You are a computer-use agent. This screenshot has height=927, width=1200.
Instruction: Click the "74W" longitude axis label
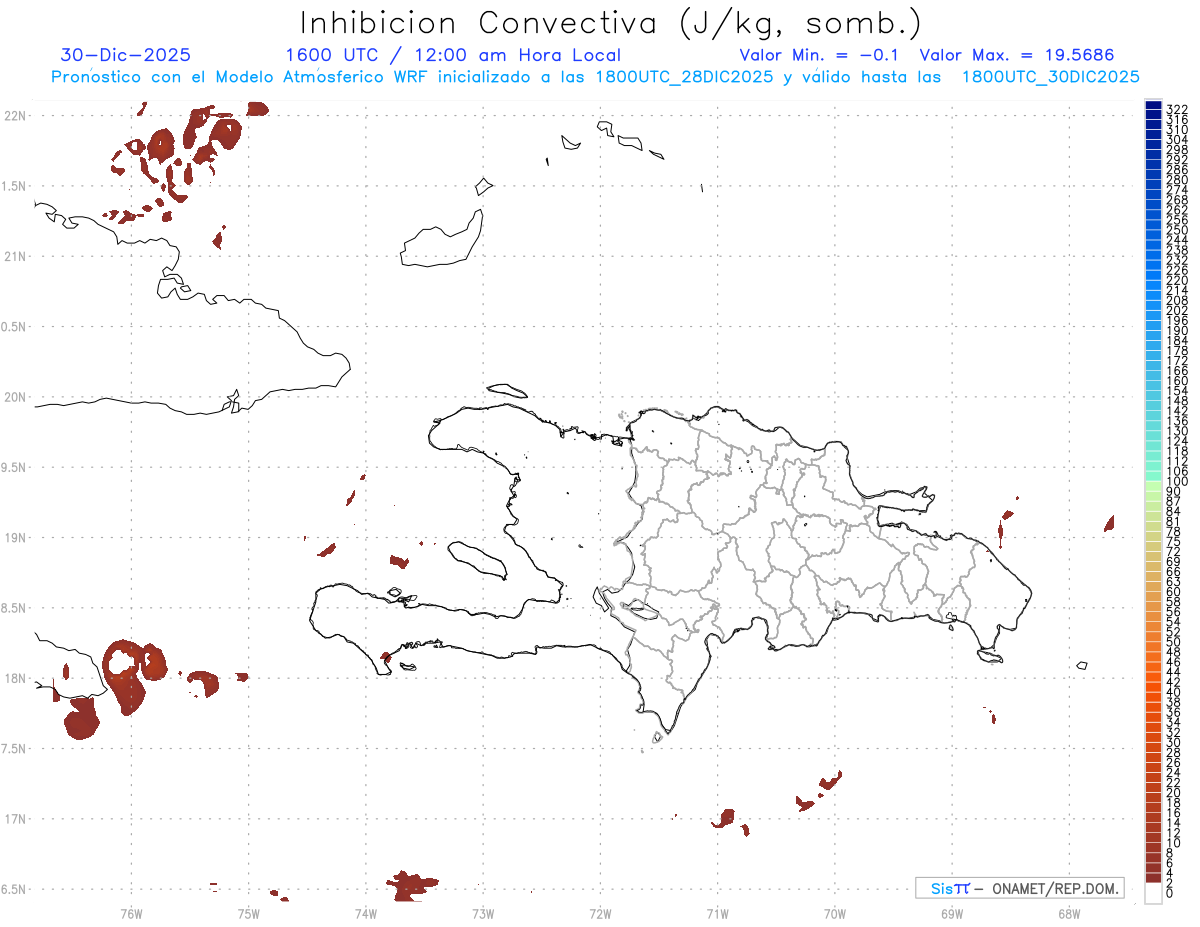point(365,914)
